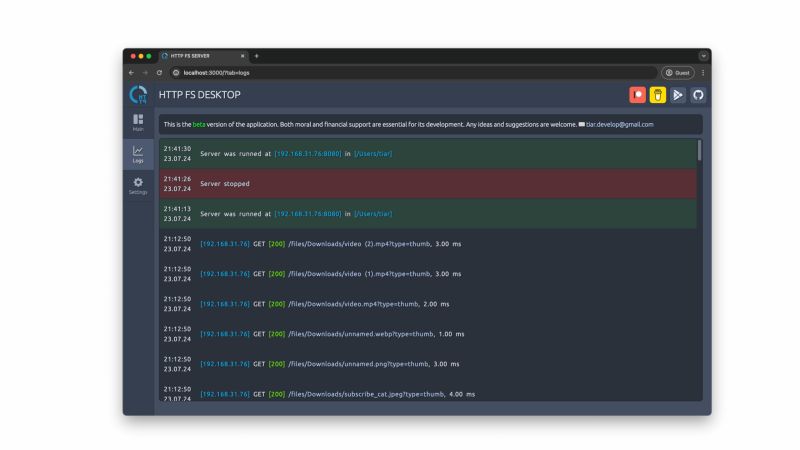
Task: Click IP address in video.mp4 log row
Action: tap(225, 304)
